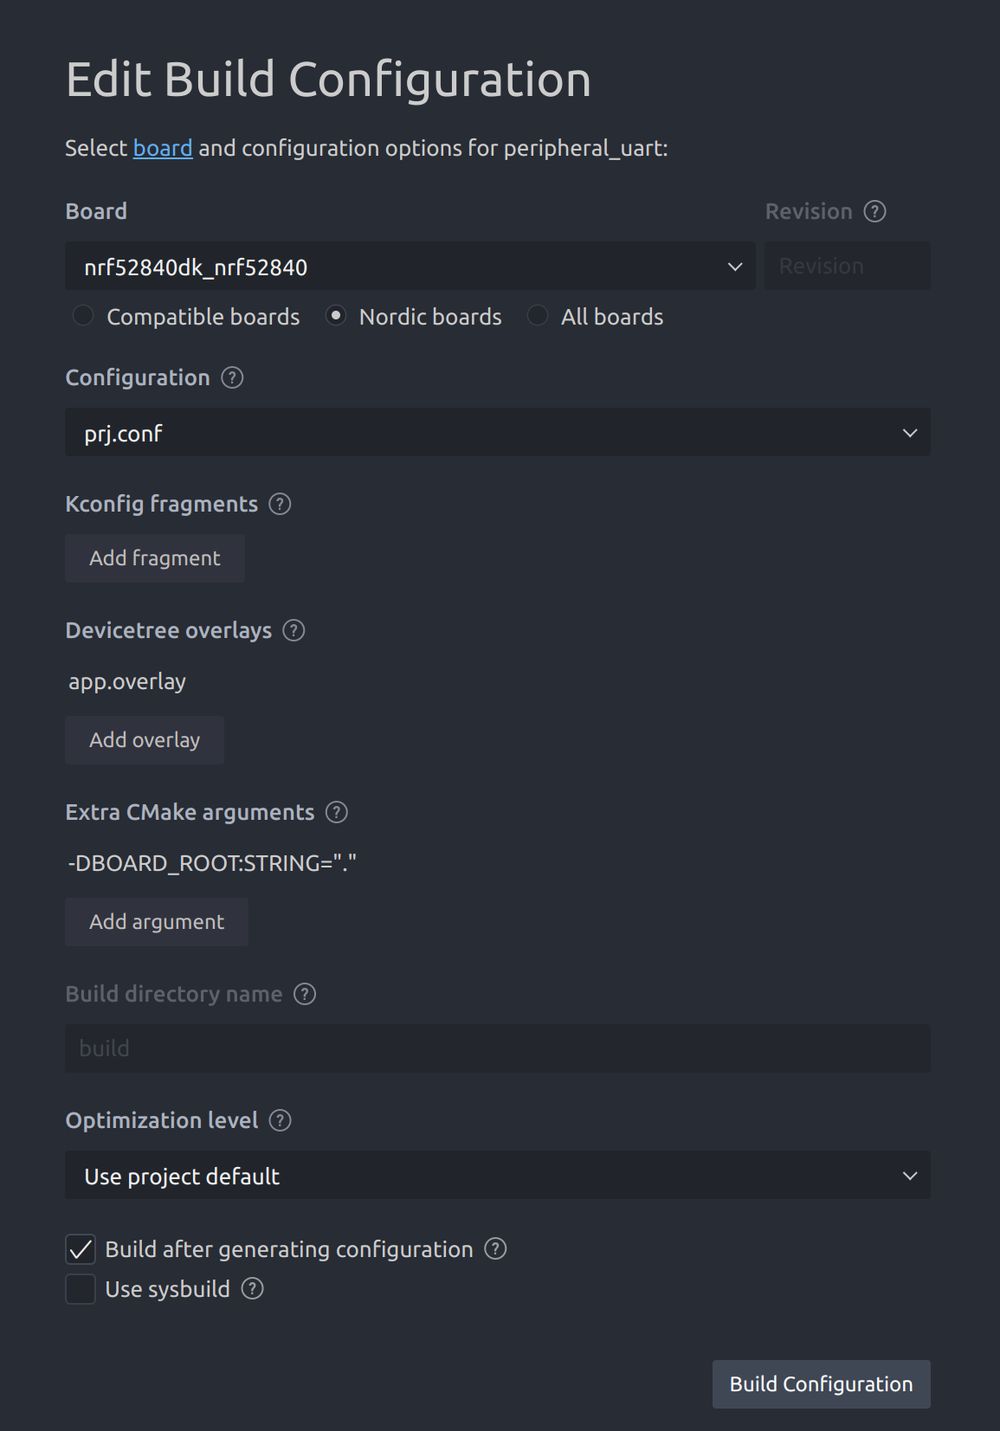1000x1431 pixels.
Task: Uncheck Build after generating configuration
Action: tap(81, 1249)
